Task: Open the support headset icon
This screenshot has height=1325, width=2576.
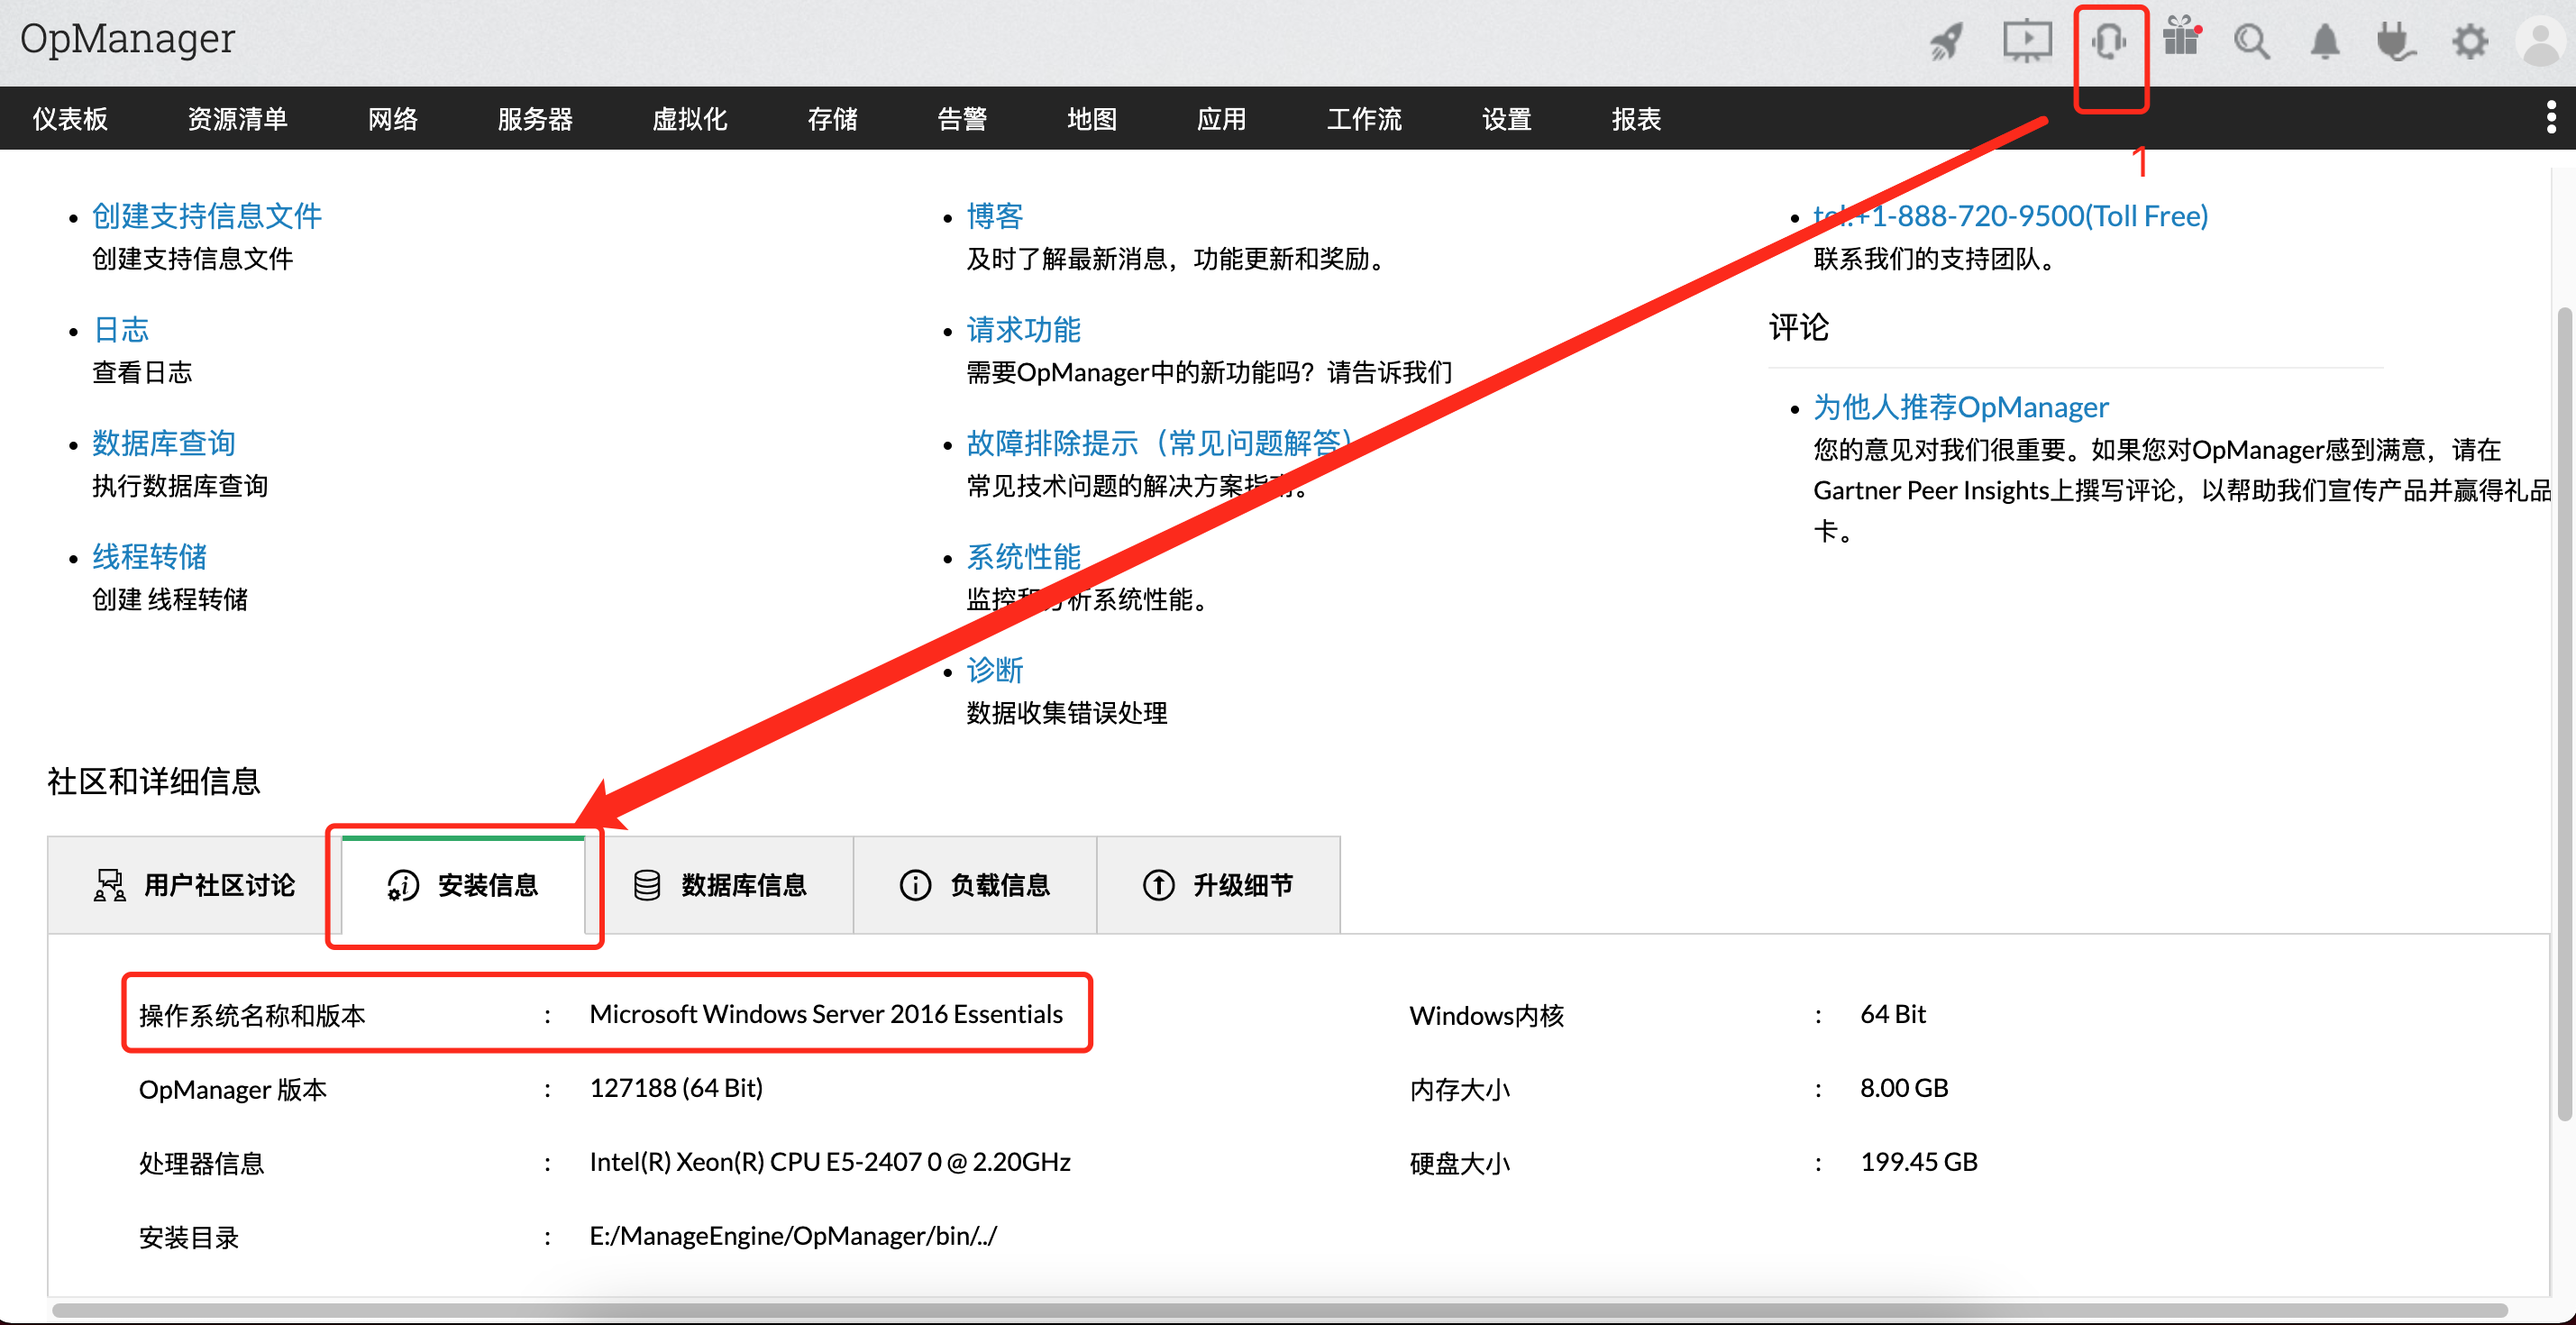Action: (2109, 42)
